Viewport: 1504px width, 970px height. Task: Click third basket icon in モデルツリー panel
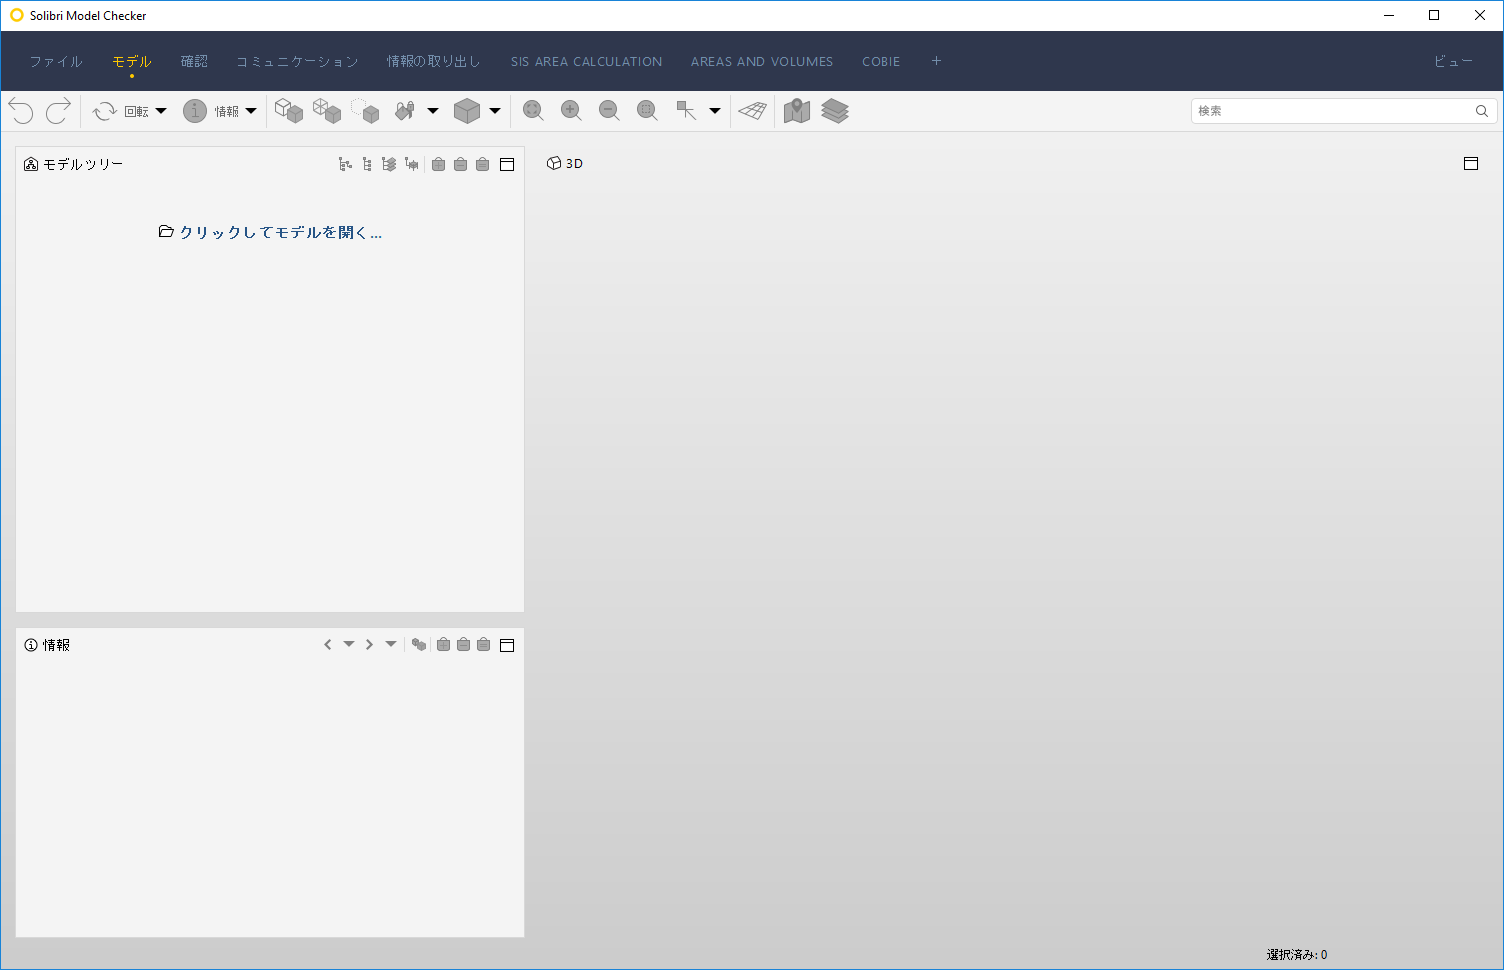pyautogui.click(x=482, y=164)
